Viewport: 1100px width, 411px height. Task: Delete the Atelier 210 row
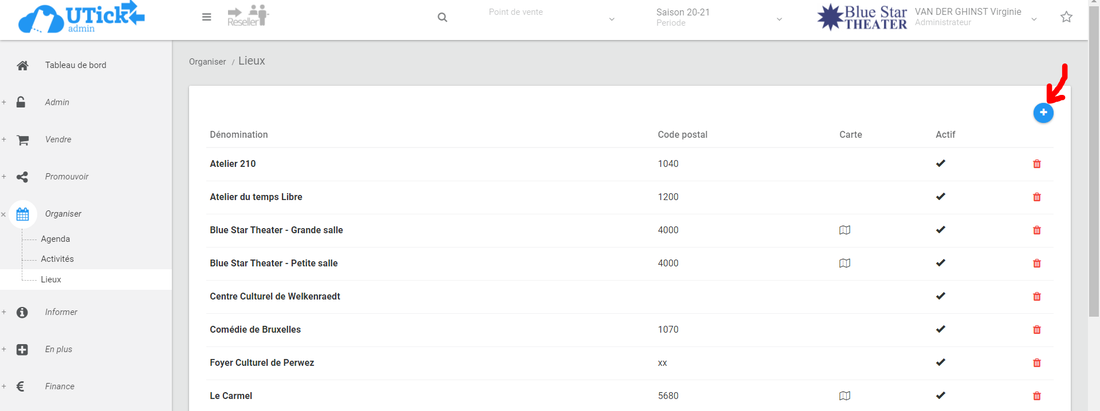[x=1036, y=164]
